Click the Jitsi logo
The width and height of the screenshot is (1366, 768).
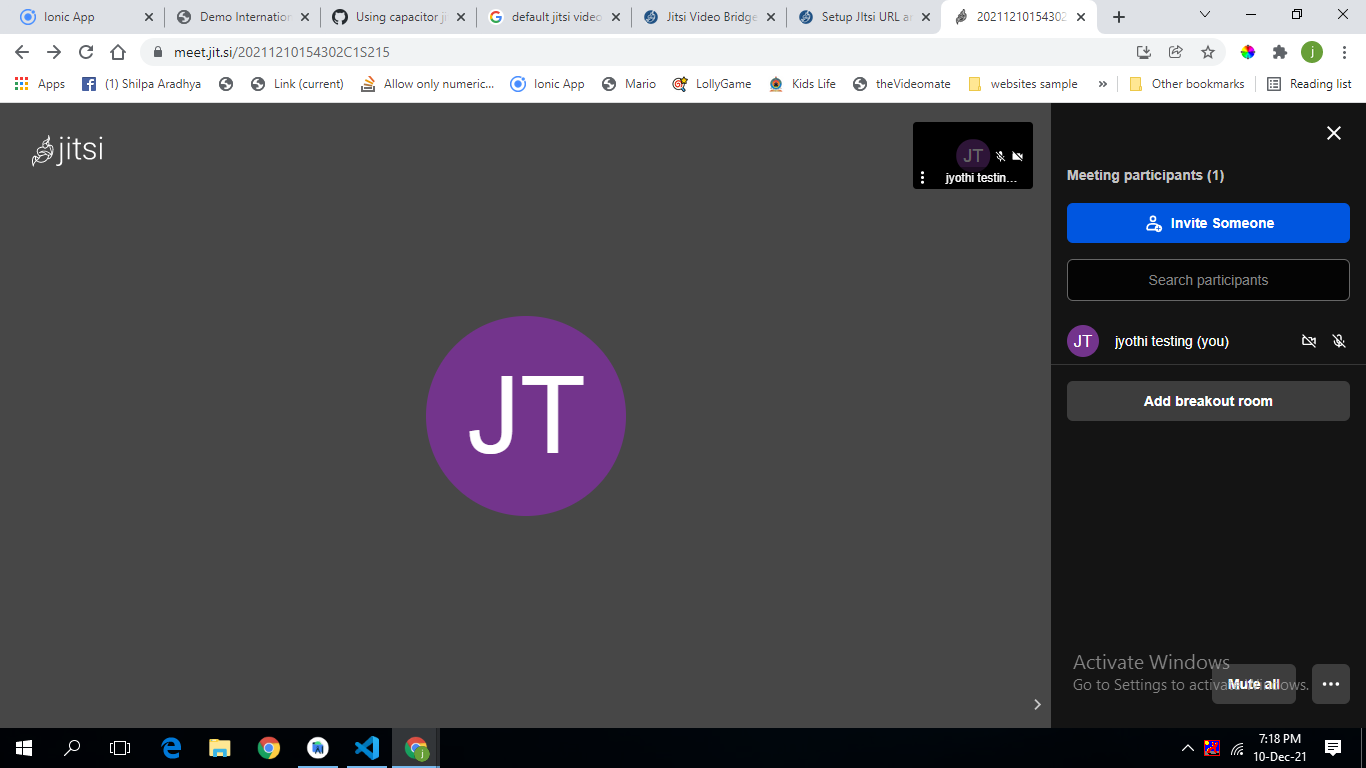[66, 150]
